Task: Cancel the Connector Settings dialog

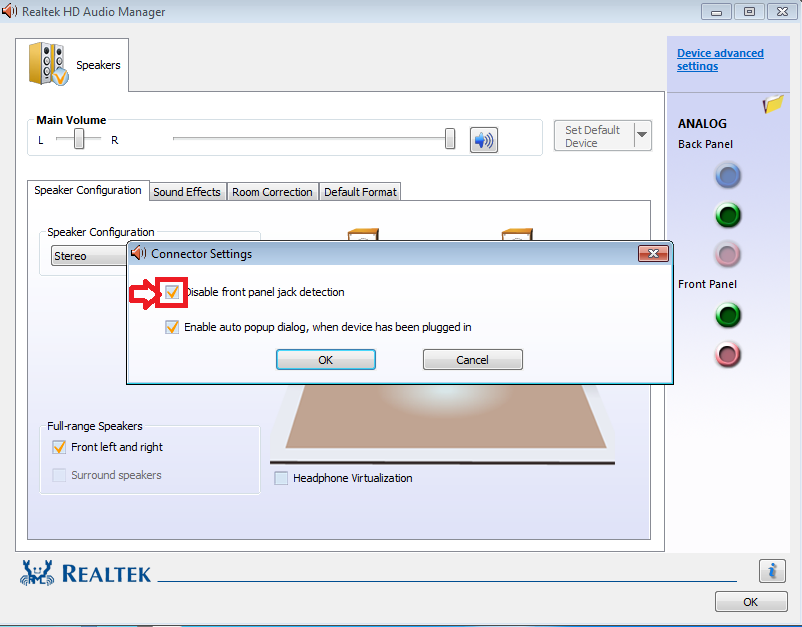Action: tap(473, 360)
